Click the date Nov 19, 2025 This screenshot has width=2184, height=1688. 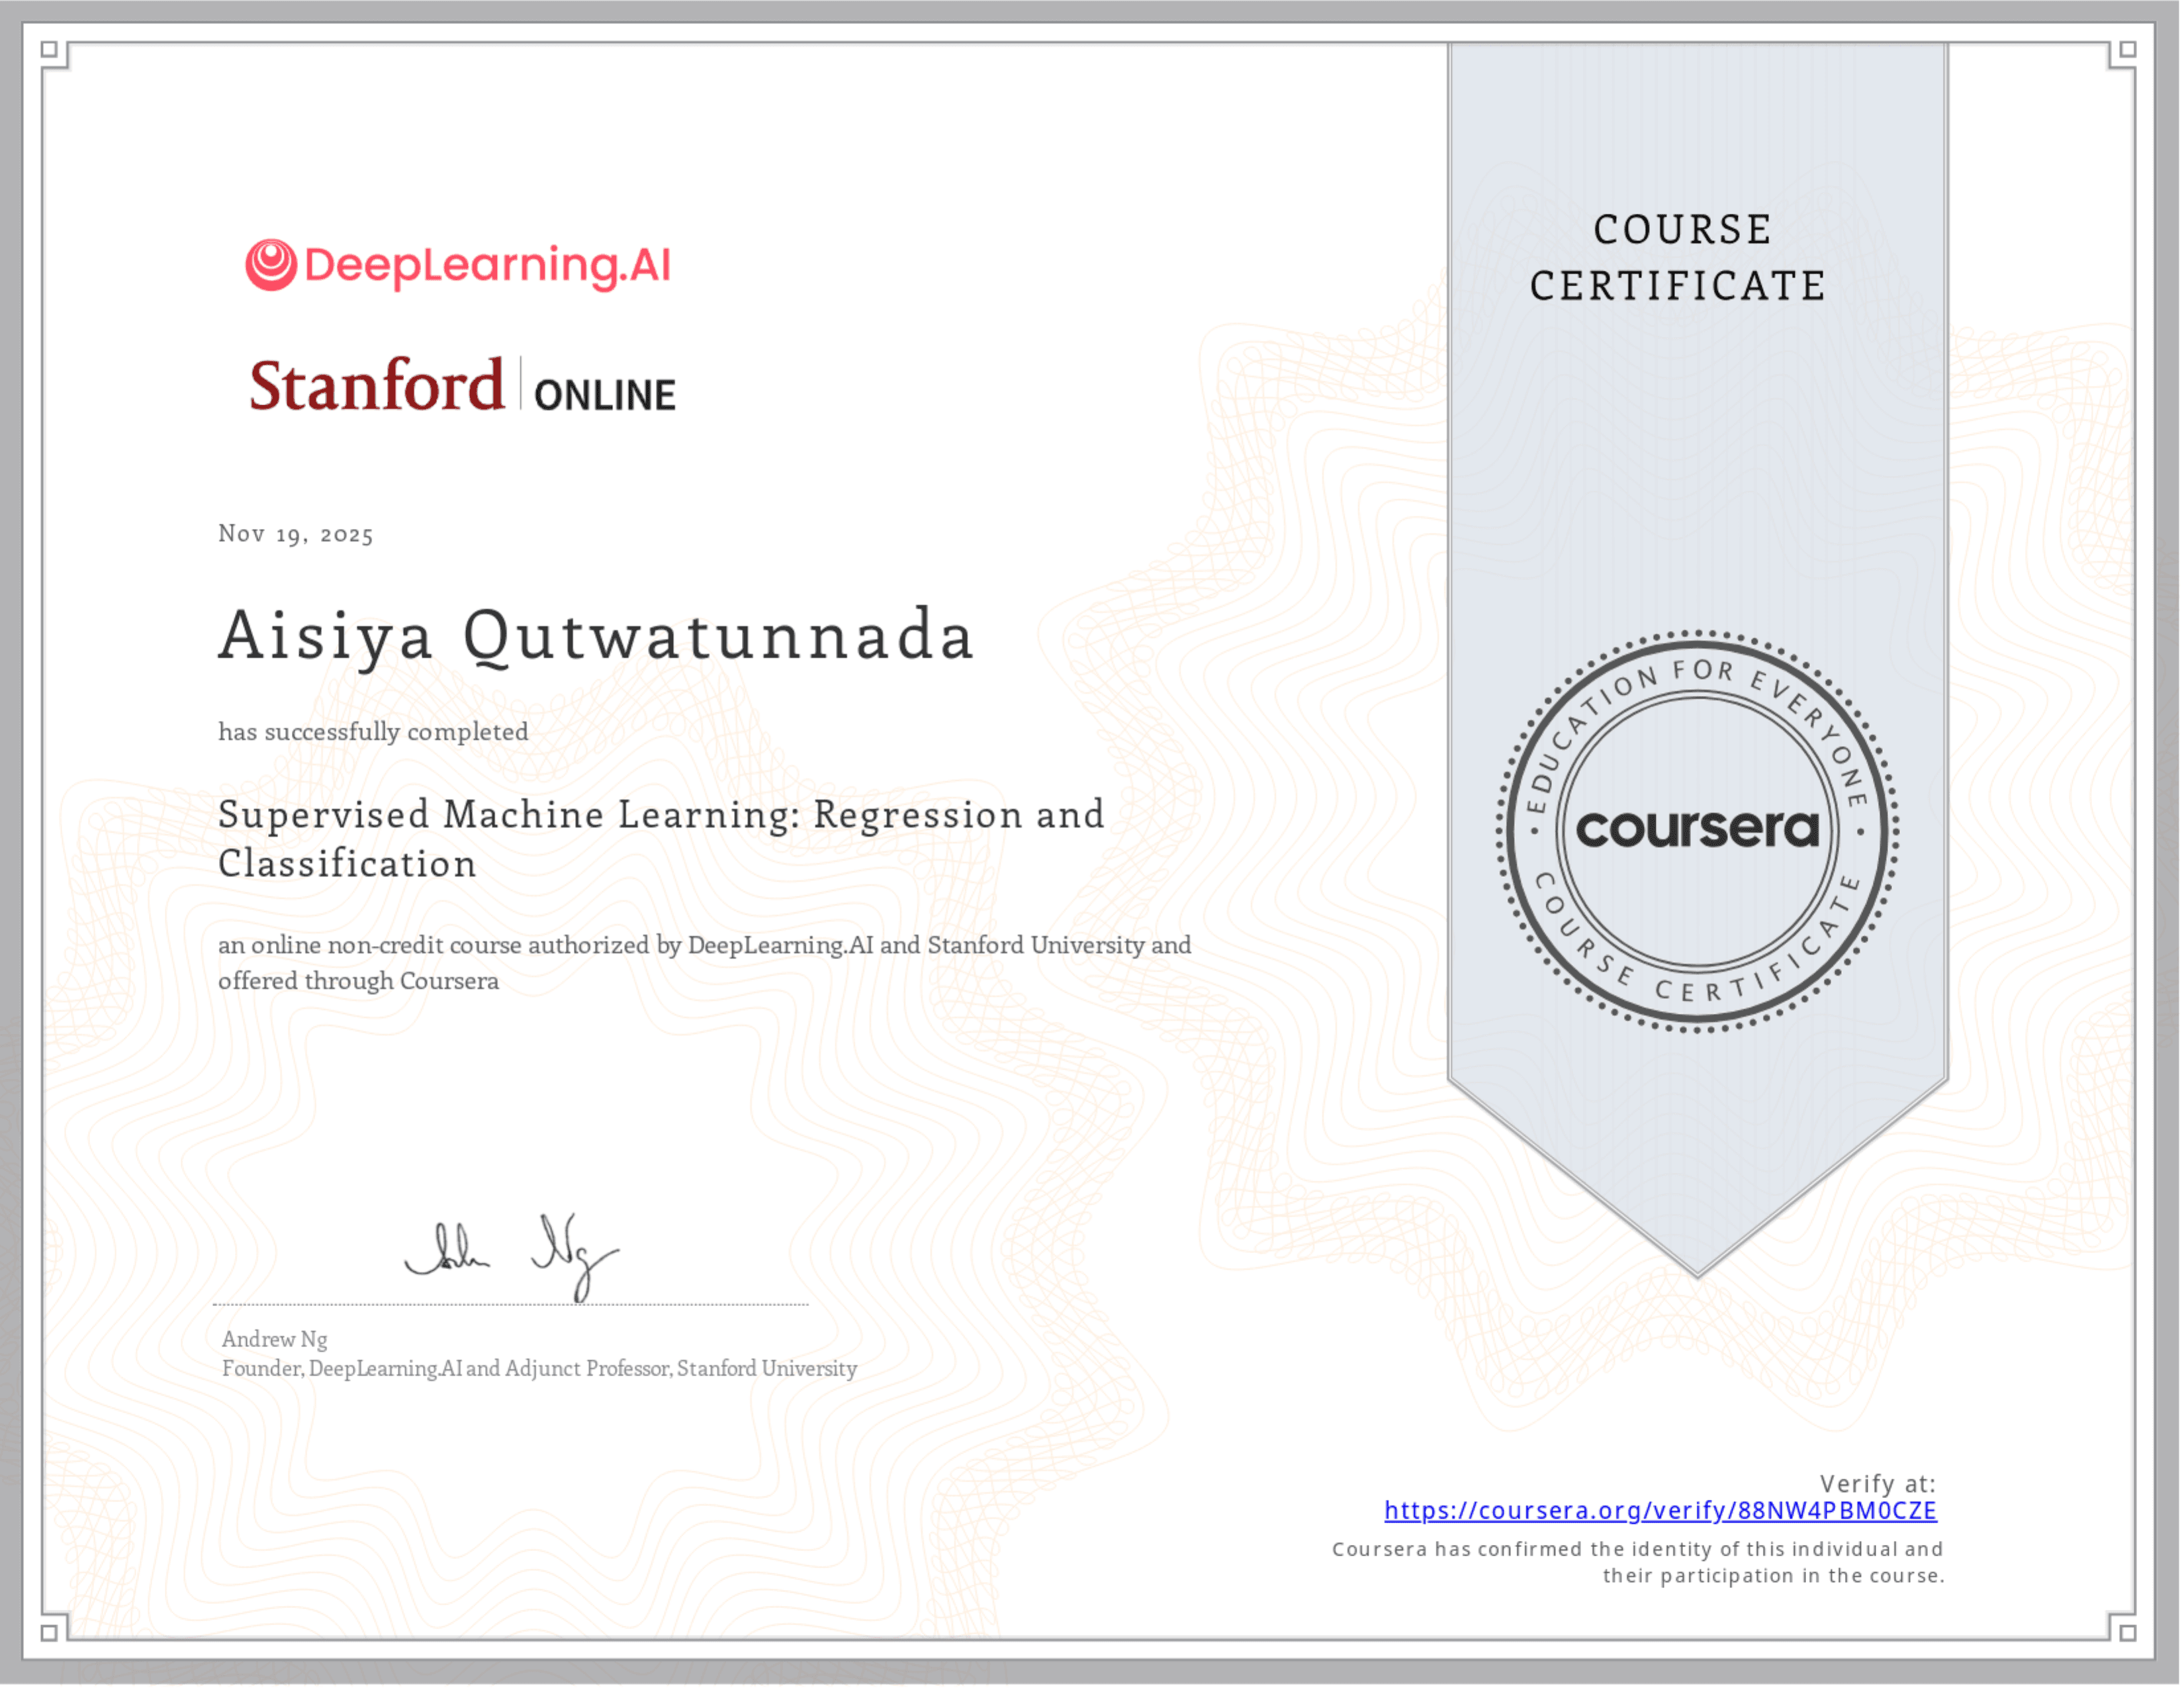point(295,535)
